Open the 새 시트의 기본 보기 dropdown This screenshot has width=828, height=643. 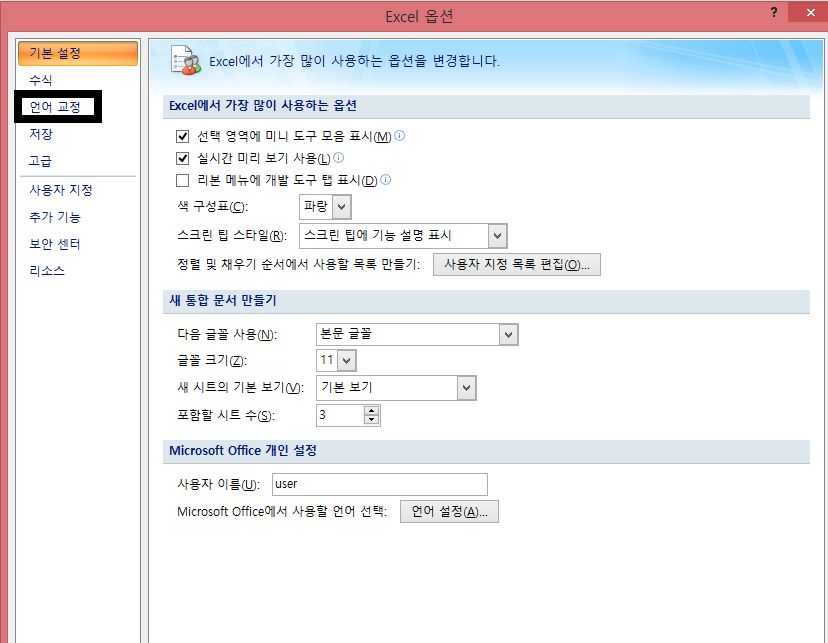pyautogui.click(x=466, y=388)
